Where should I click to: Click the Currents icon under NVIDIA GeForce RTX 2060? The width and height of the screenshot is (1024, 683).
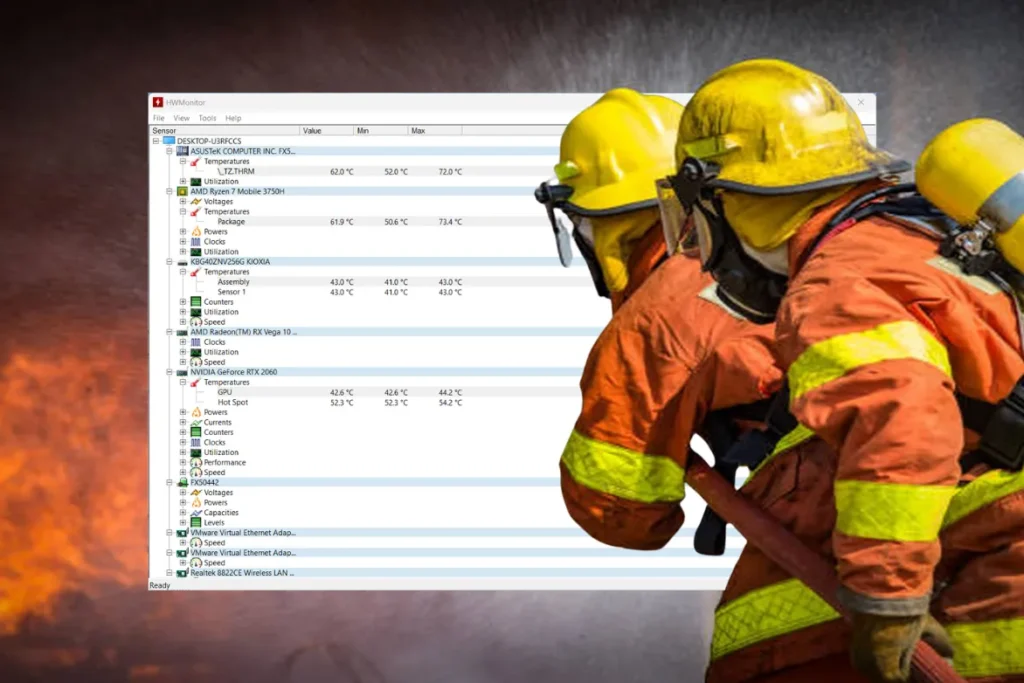click(196, 422)
